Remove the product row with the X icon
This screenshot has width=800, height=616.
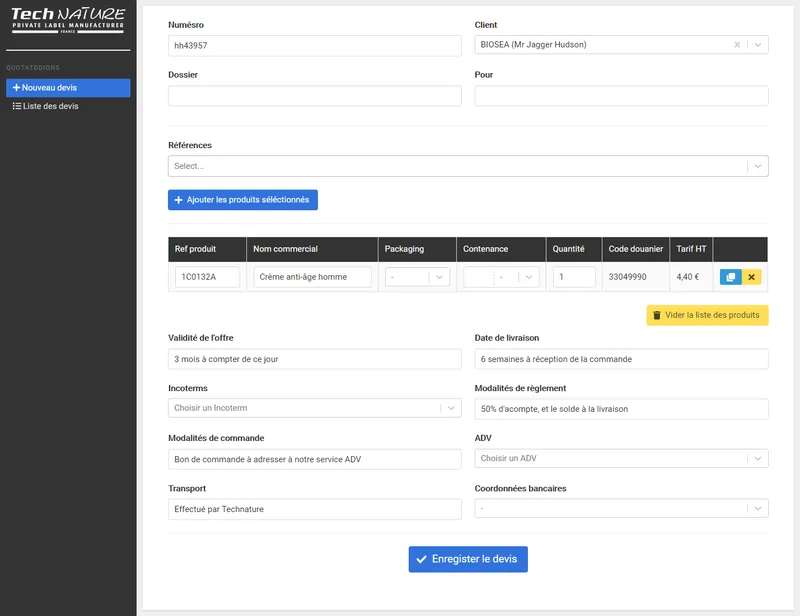coord(751,277)
